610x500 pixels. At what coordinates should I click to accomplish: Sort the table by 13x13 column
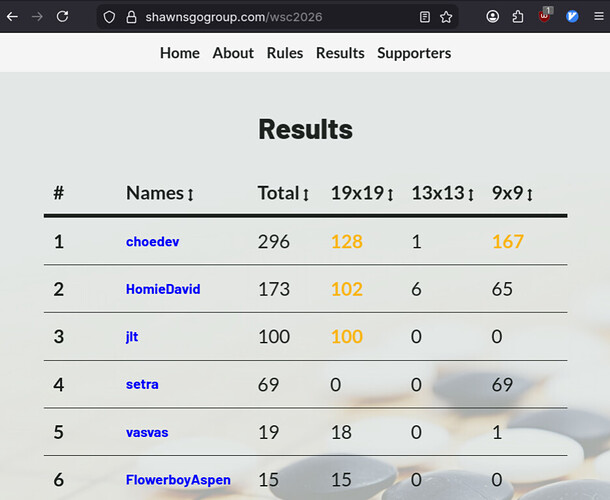tap(443, 193)
